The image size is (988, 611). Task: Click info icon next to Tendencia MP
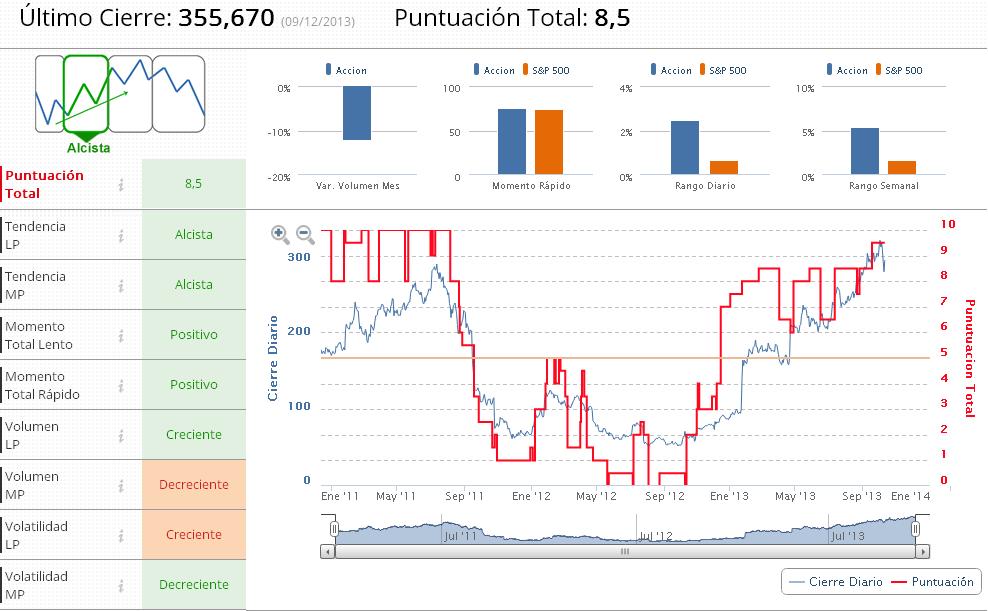(x=121, y=286)
